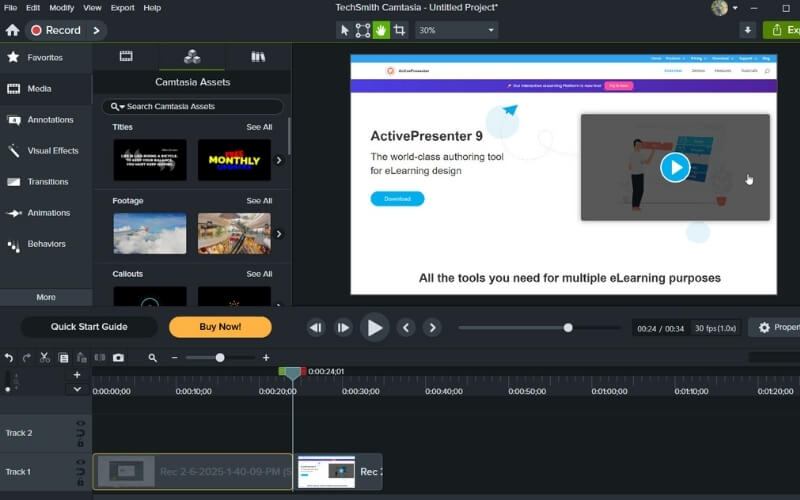The image size is (800, 500).
Task: Expand the Titles assets row arrow
Action: click(279, 160)
